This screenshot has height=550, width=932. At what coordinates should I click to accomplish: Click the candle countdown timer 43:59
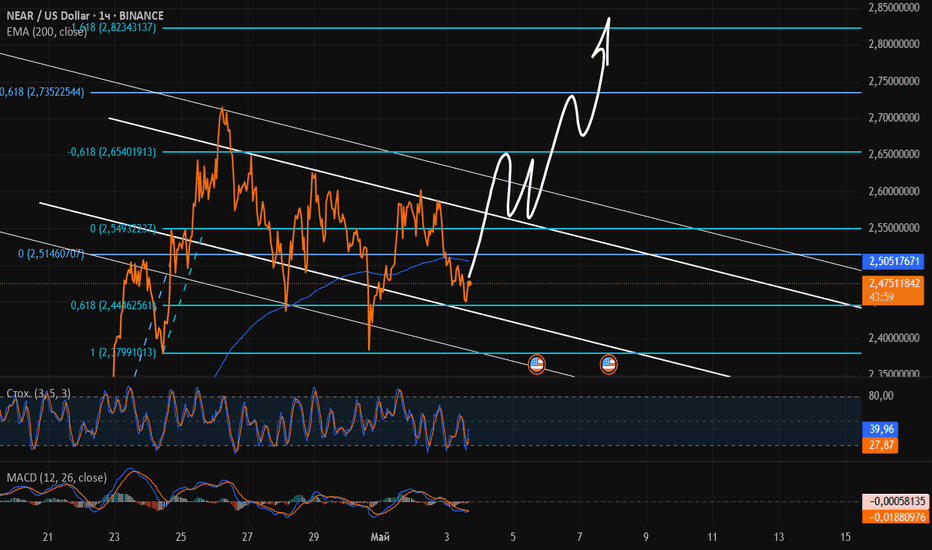point(881,297)
